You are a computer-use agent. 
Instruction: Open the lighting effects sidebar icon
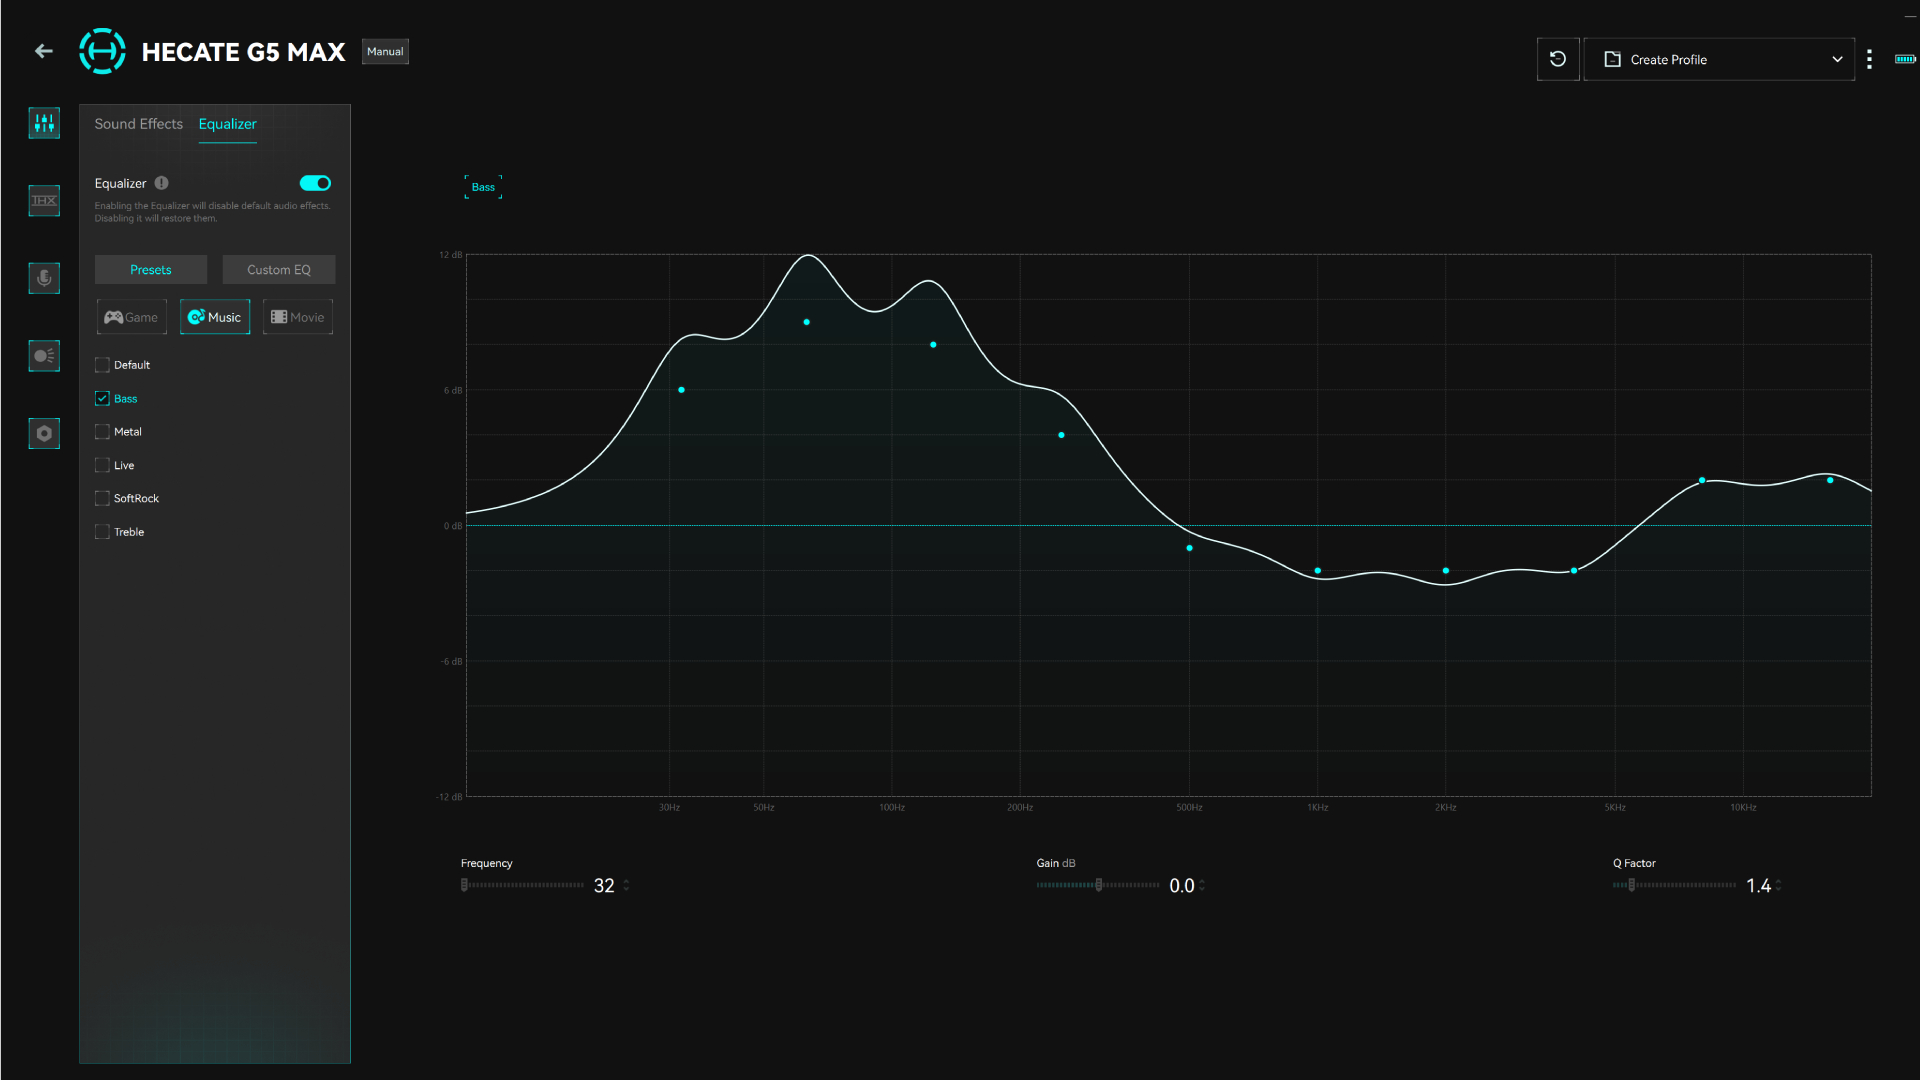coord(44,356)
